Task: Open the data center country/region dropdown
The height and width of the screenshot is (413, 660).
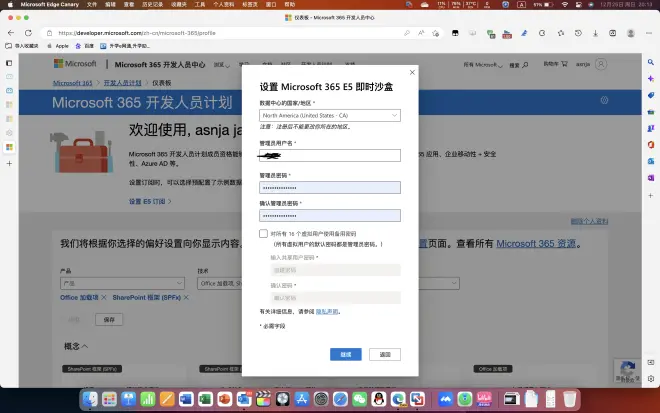Action: 330,115
